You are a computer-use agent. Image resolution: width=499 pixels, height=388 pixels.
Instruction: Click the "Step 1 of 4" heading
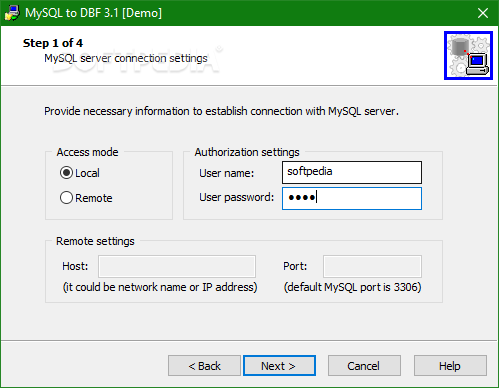(x=53, y=43)
